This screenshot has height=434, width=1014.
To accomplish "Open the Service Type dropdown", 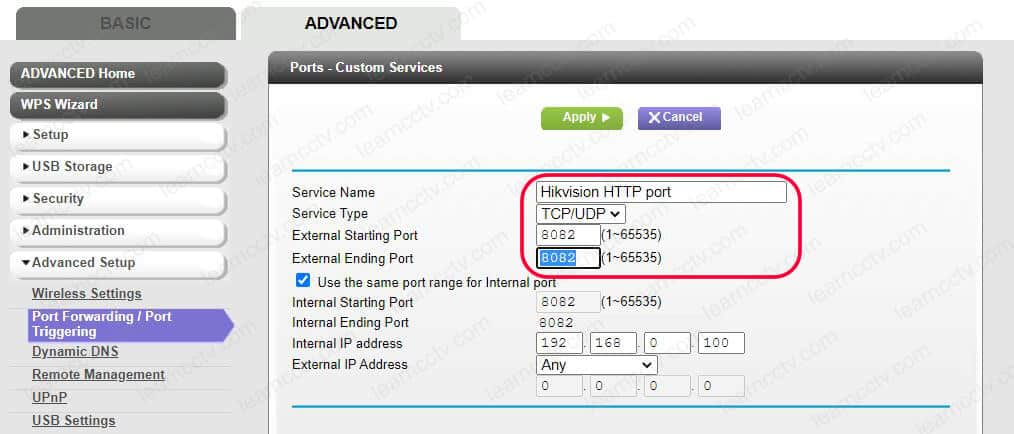I will (x=581, y=213).
